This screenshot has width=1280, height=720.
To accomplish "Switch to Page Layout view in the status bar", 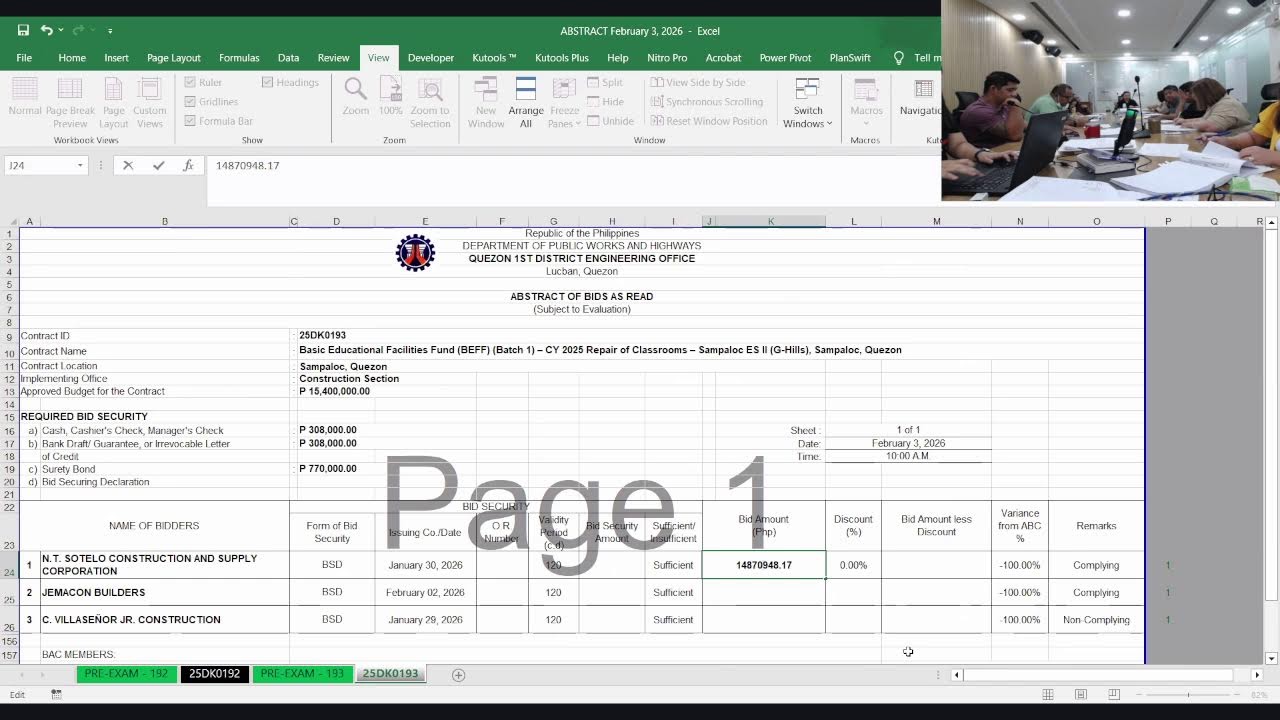I will click(x=1081, y=695).
